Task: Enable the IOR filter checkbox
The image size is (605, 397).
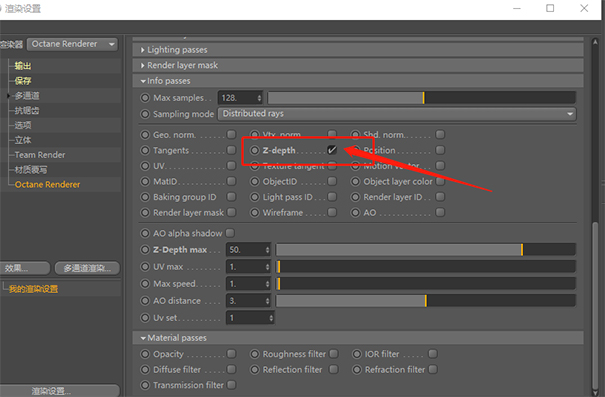Action: point(433,354)
